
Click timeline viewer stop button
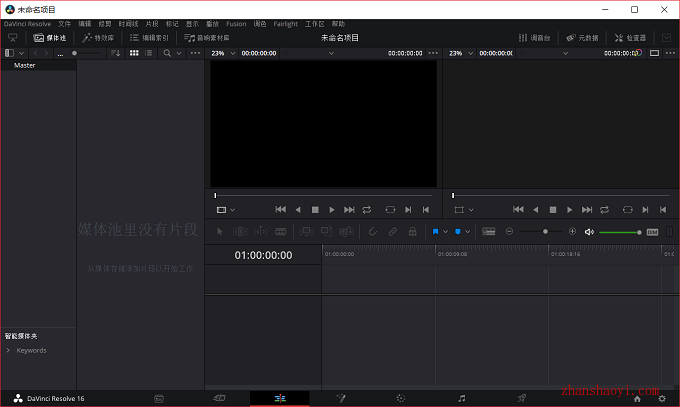pos(553,210)
